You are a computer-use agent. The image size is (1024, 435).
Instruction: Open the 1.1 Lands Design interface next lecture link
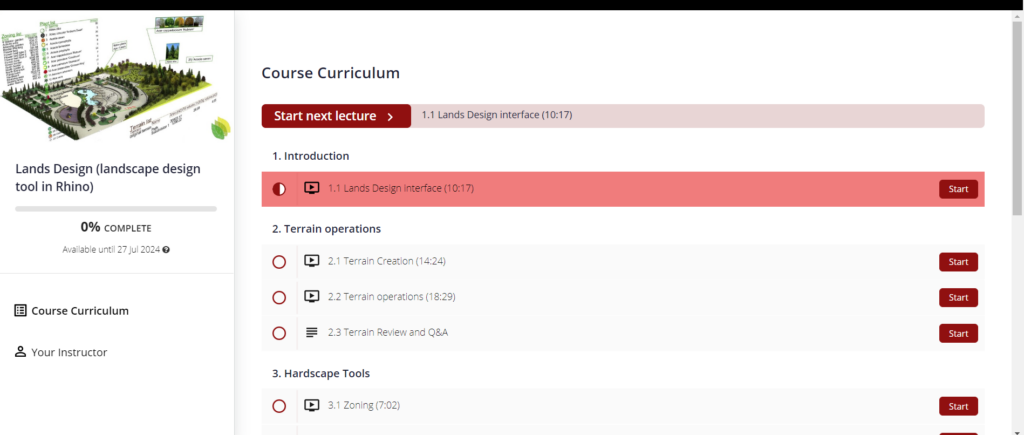click(497, 115)
